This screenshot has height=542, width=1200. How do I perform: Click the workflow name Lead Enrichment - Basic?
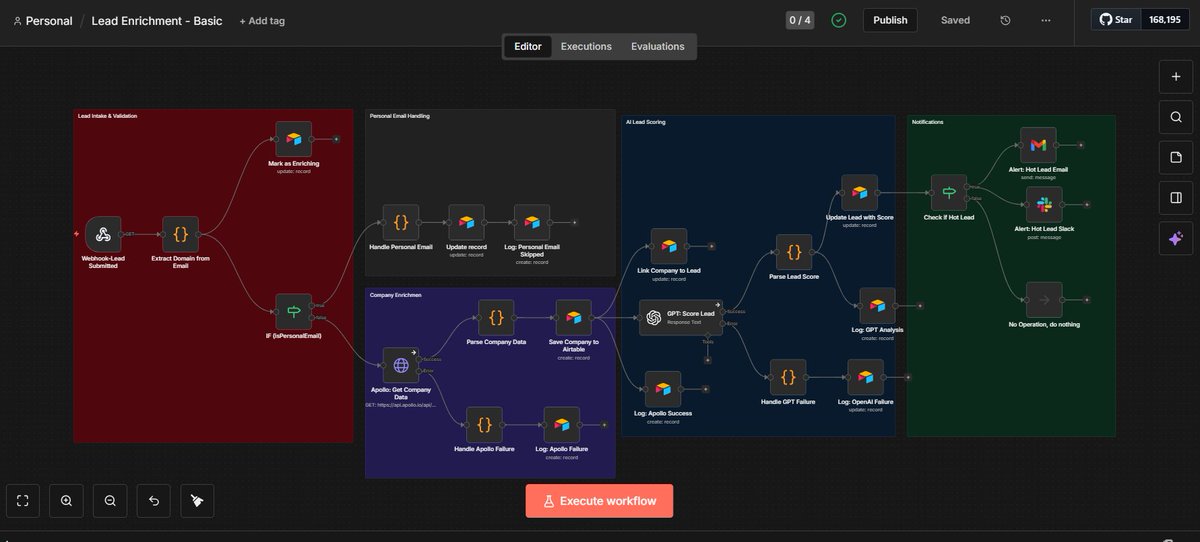point(157,20)
